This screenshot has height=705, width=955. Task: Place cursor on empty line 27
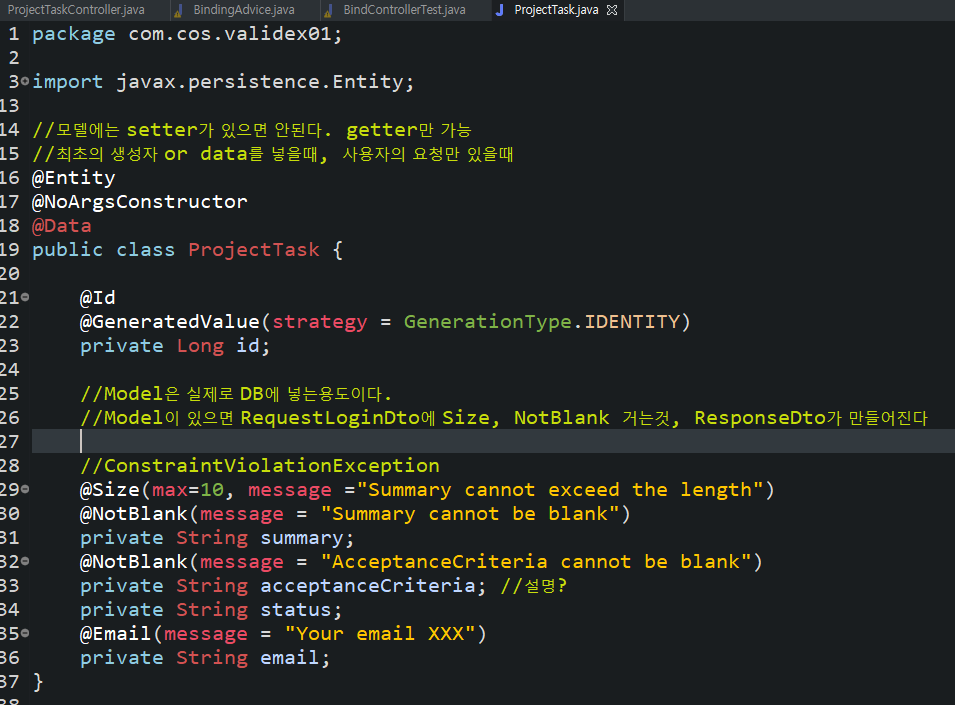tap(493, 441)
